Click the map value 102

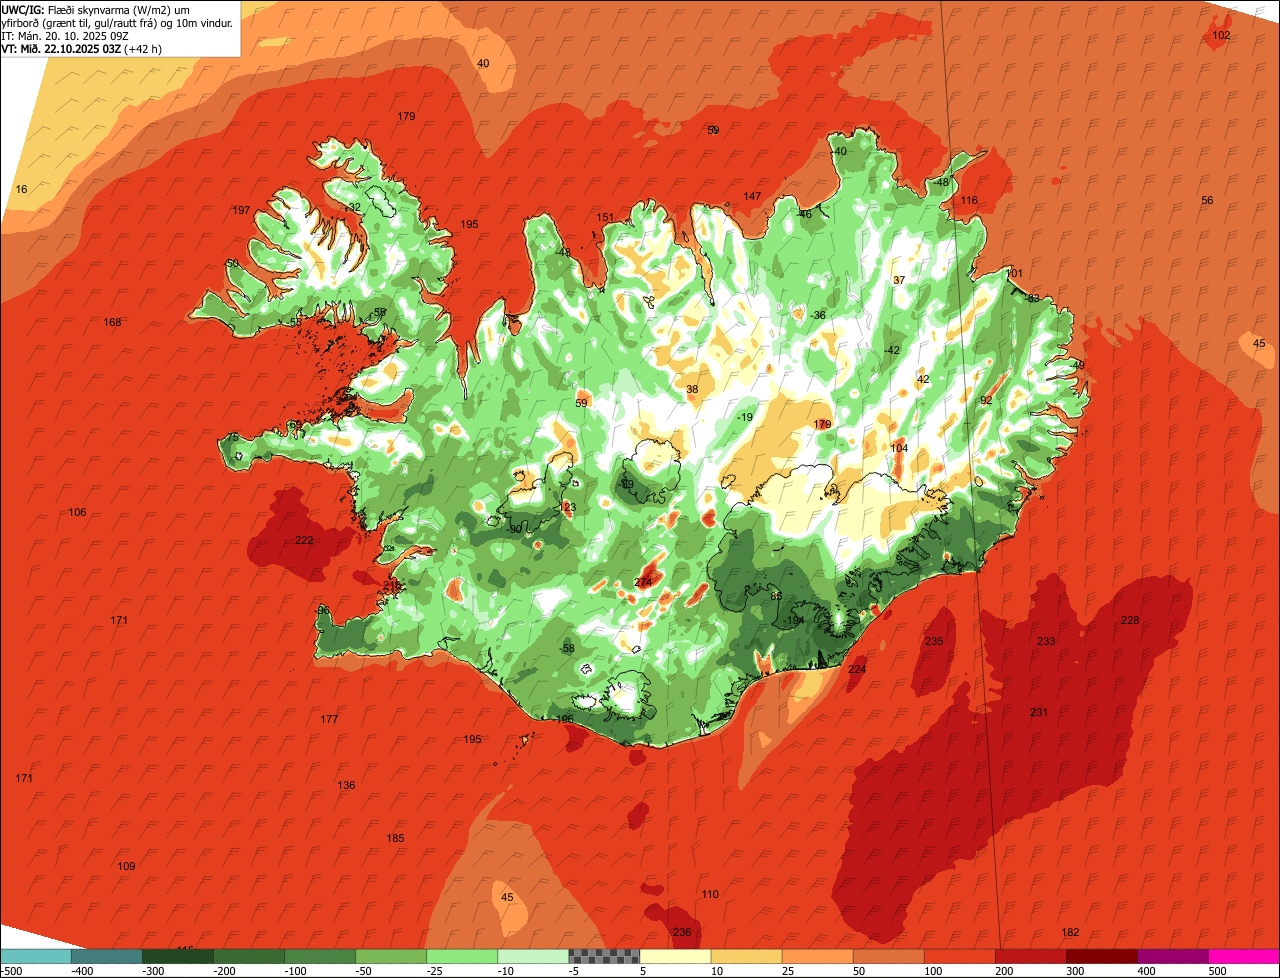[1221, 35]
